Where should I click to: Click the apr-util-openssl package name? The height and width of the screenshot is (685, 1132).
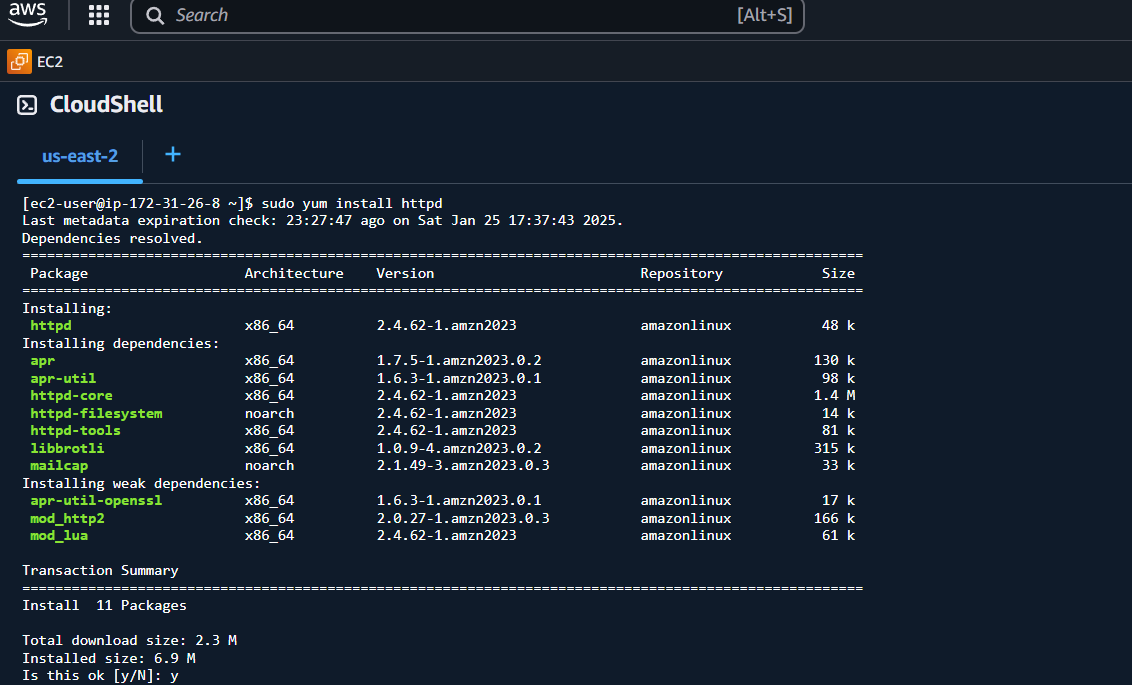(96, 501)
